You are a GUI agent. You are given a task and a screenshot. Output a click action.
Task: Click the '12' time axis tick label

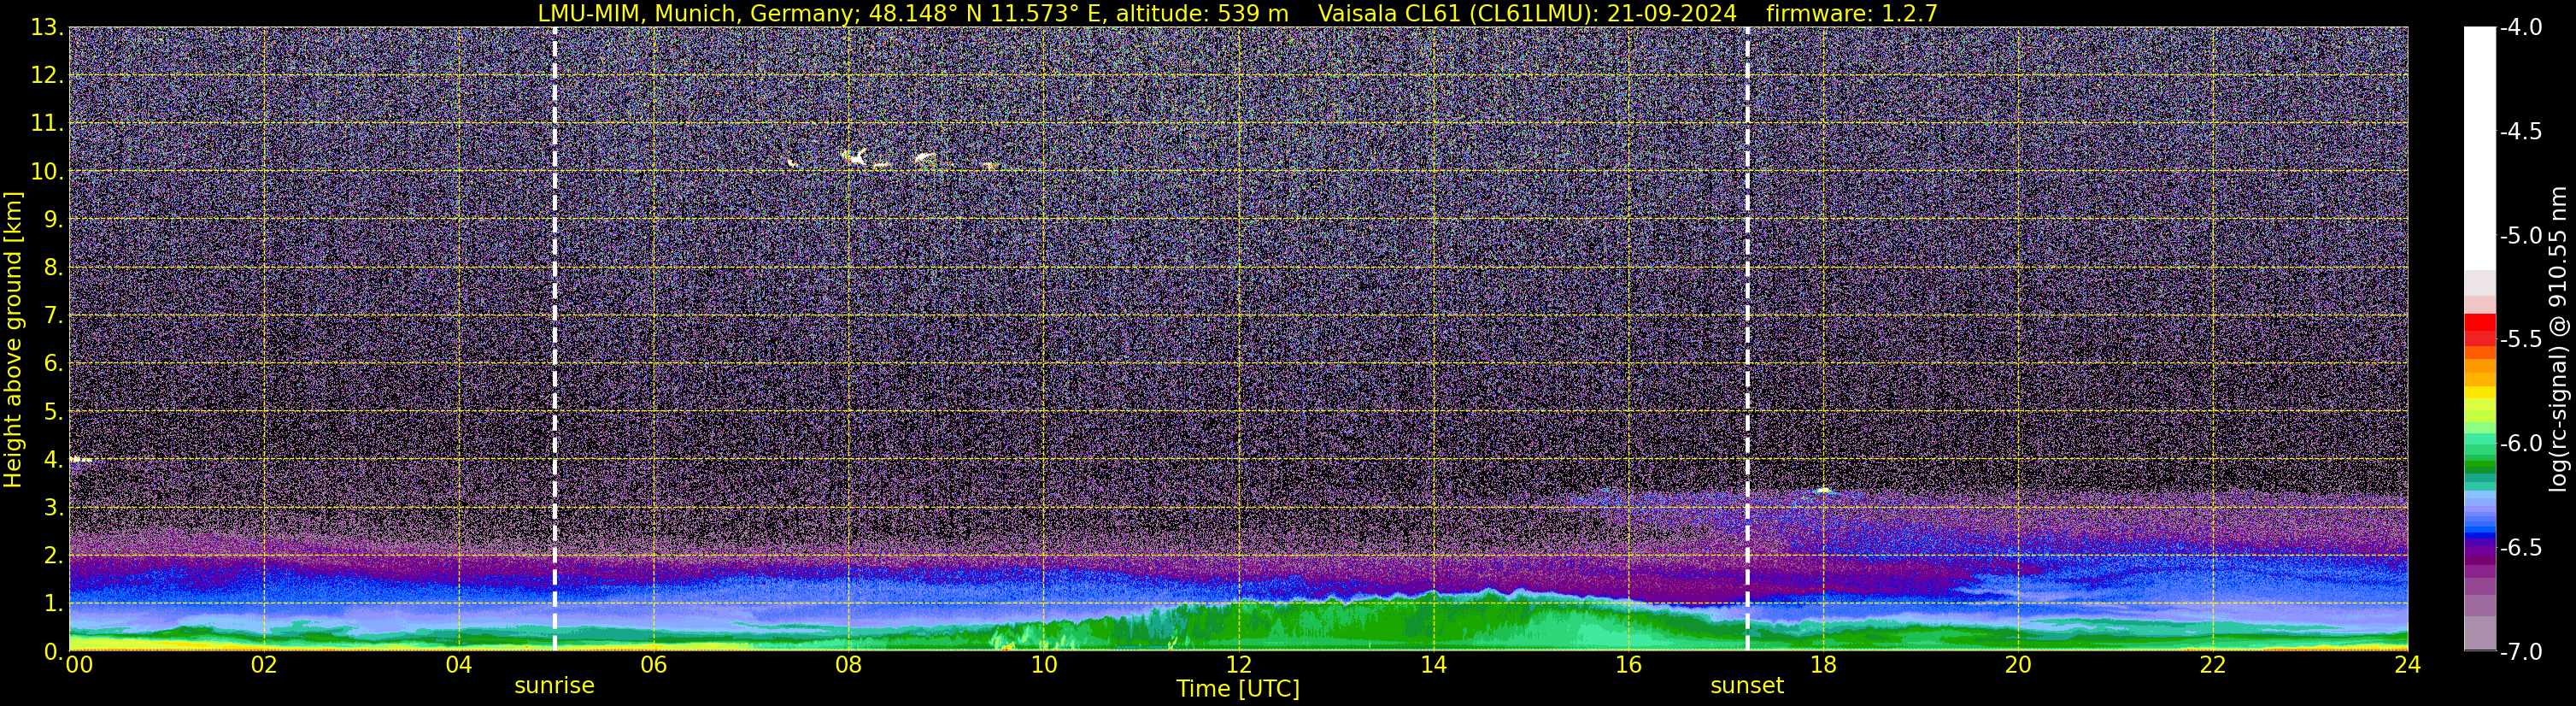click(x=1239, y=665)
